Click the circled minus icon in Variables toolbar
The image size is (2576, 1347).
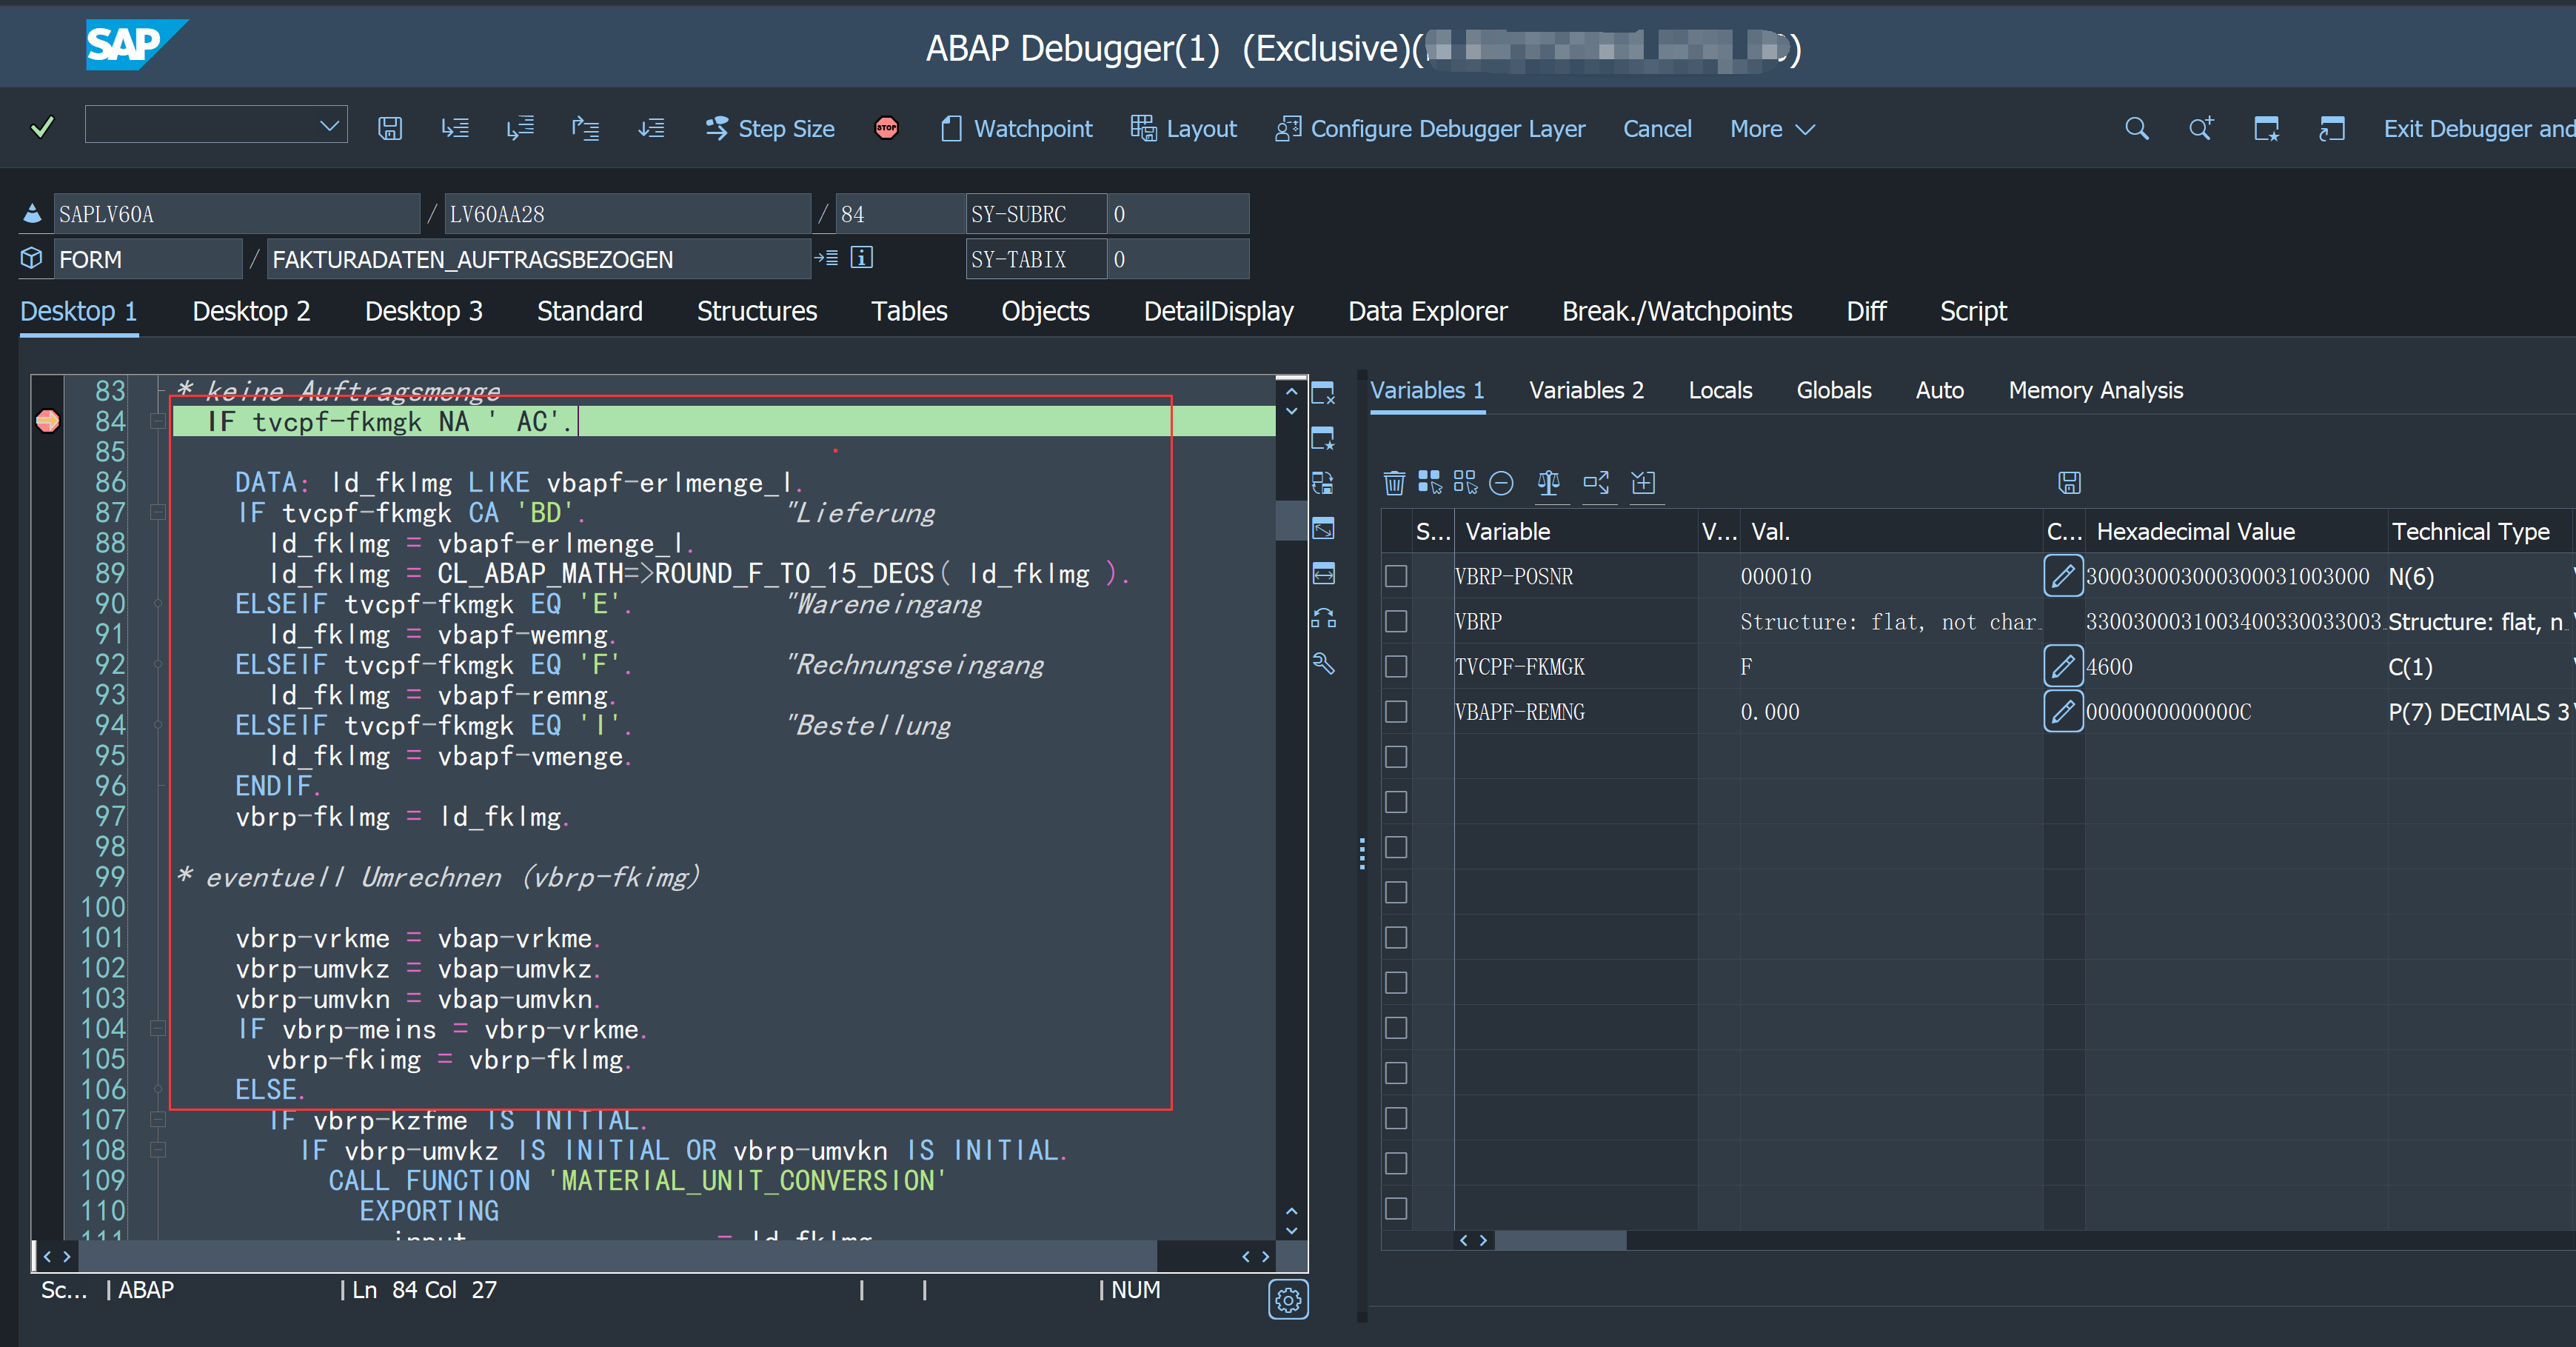1501,483
